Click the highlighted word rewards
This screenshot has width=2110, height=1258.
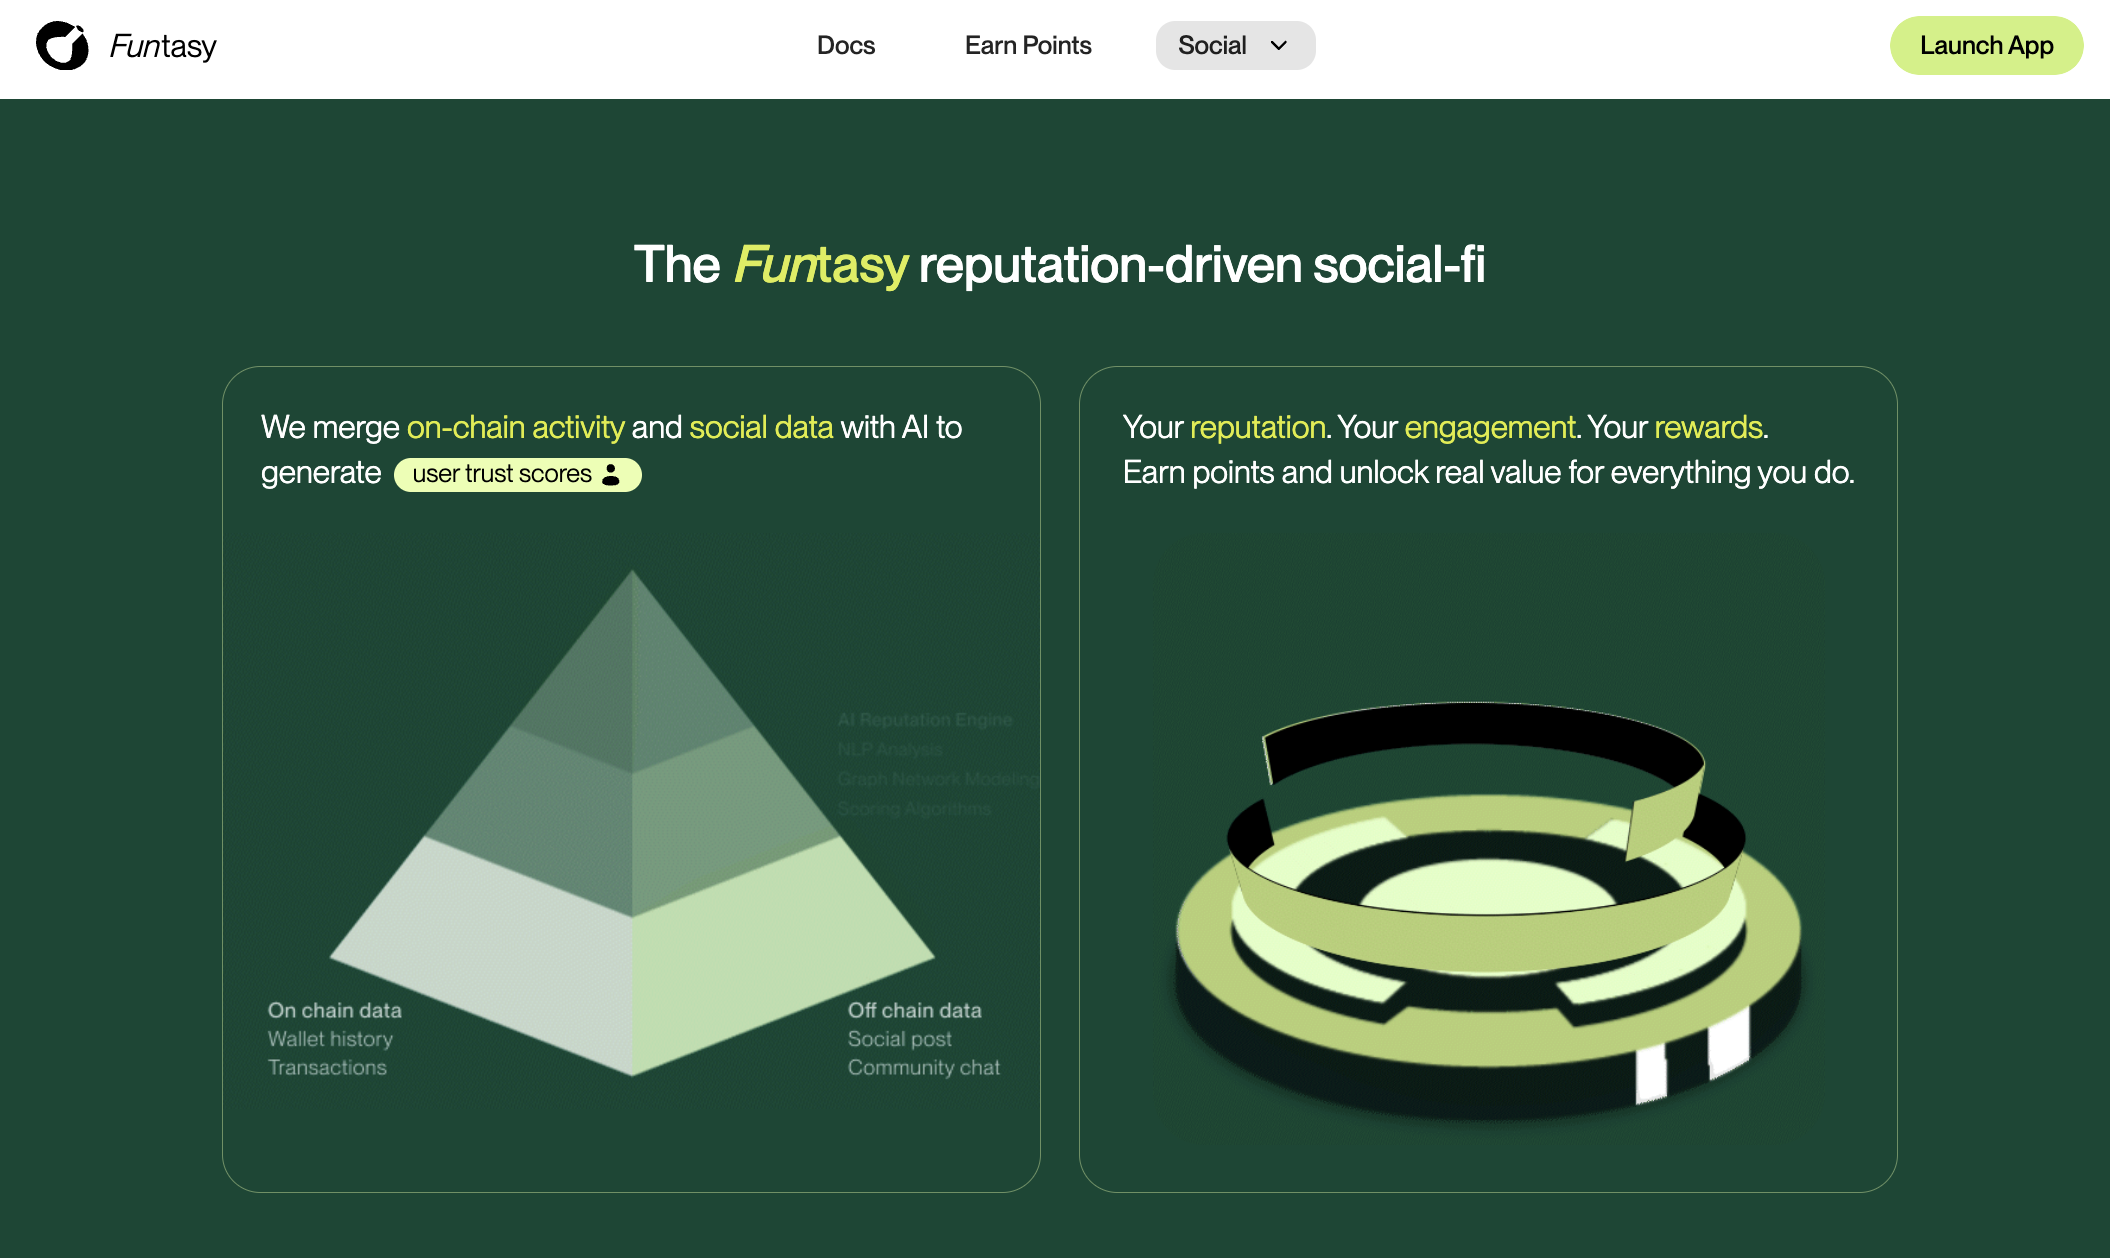click(x=1707, y=427)
